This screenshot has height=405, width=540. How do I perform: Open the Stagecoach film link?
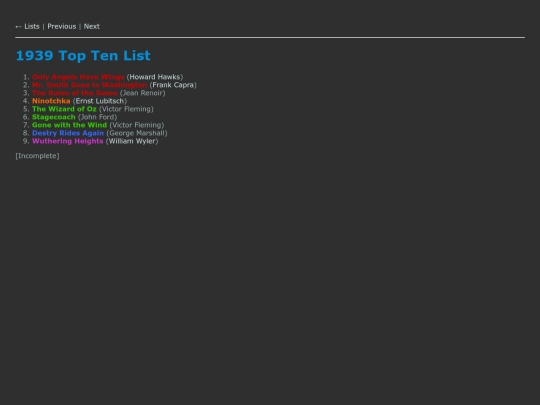[54, 117]
